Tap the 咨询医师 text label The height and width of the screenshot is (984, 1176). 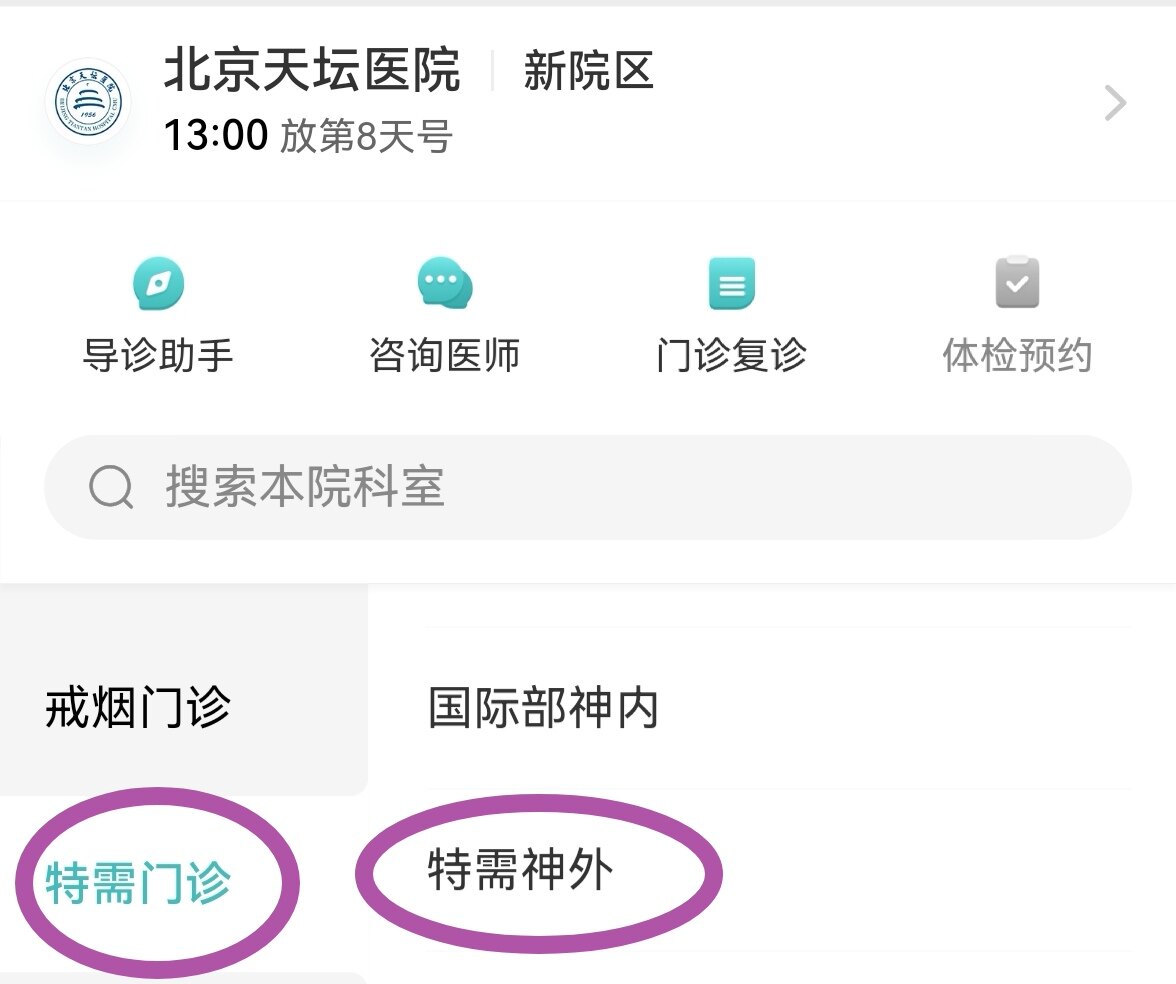(444, 356)
